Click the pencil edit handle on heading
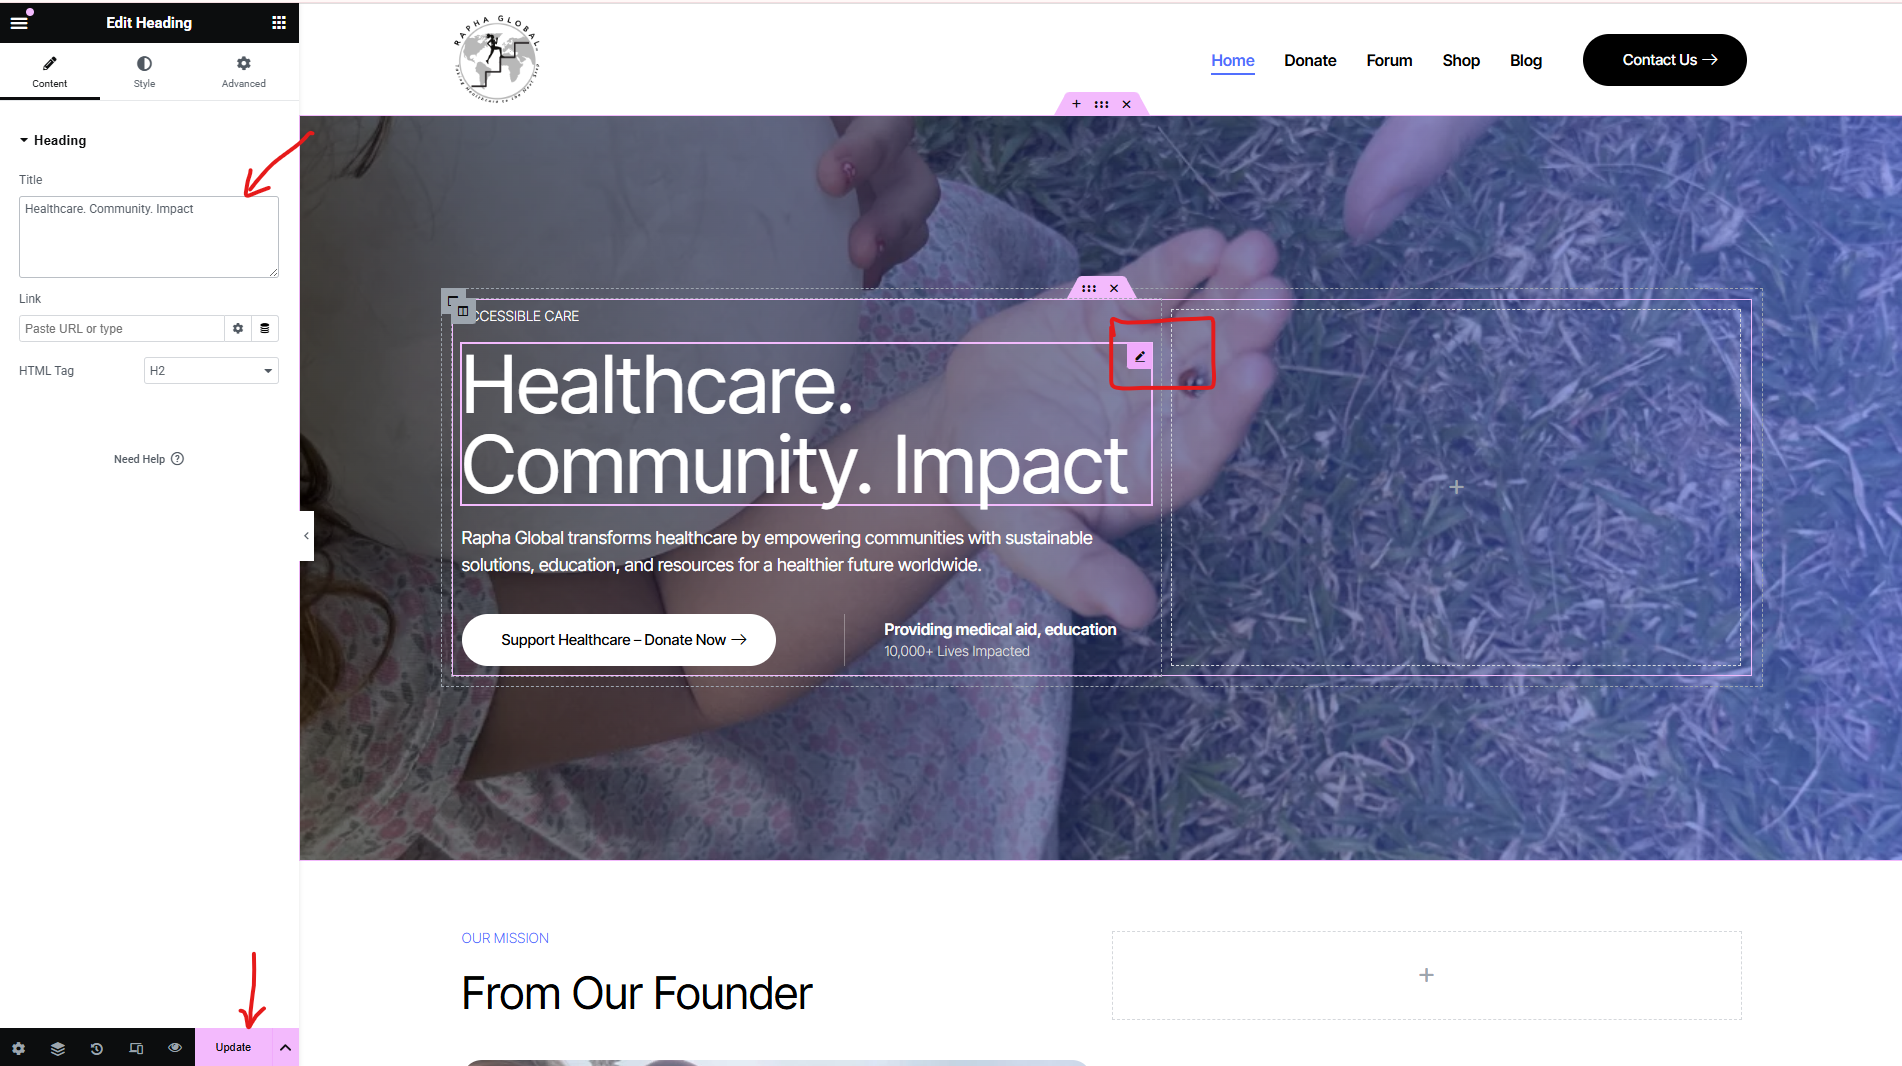 [1140, 356]
